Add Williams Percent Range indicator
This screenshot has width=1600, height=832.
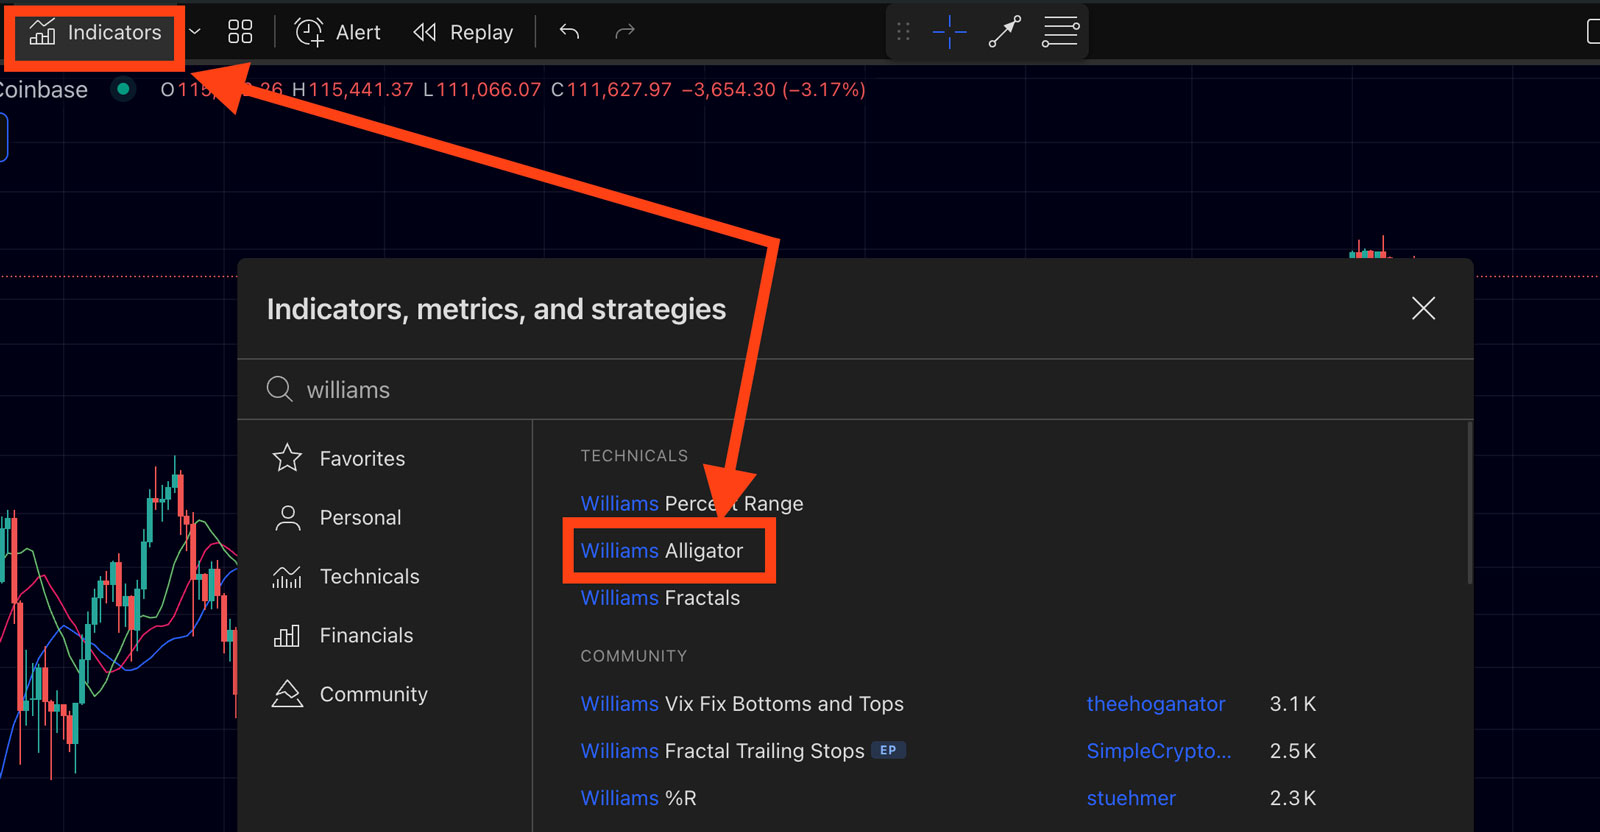point(692,503)
